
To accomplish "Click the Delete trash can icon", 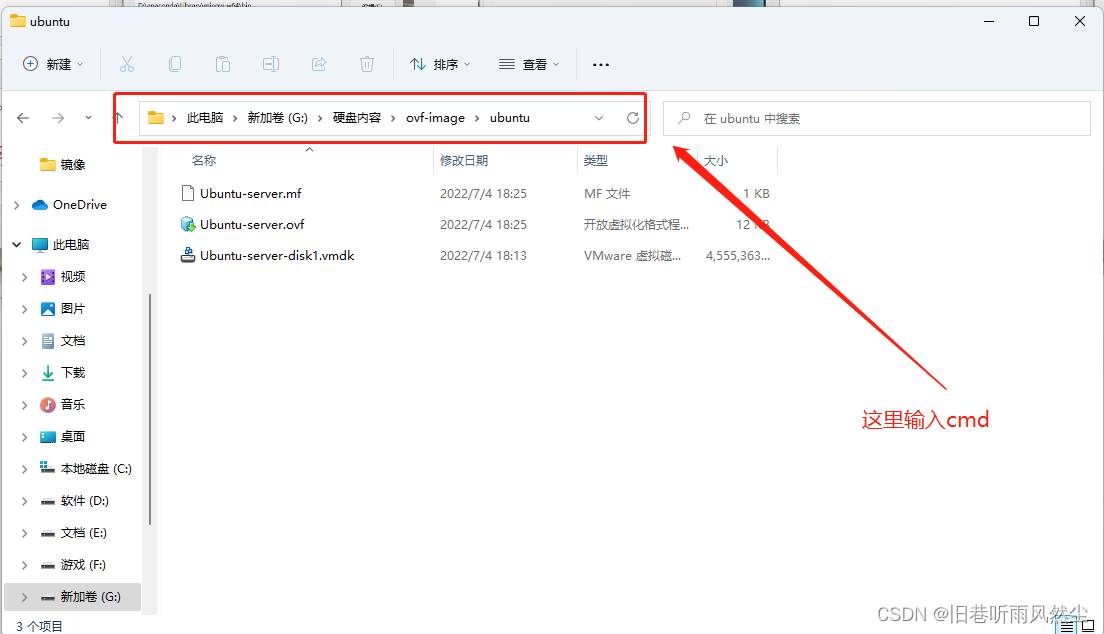I will tap(367, 64).
